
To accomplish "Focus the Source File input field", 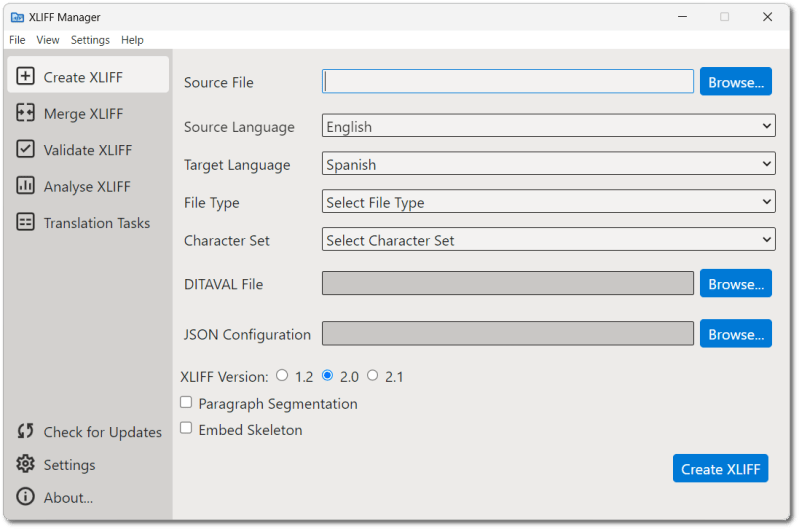I will 507,82.
